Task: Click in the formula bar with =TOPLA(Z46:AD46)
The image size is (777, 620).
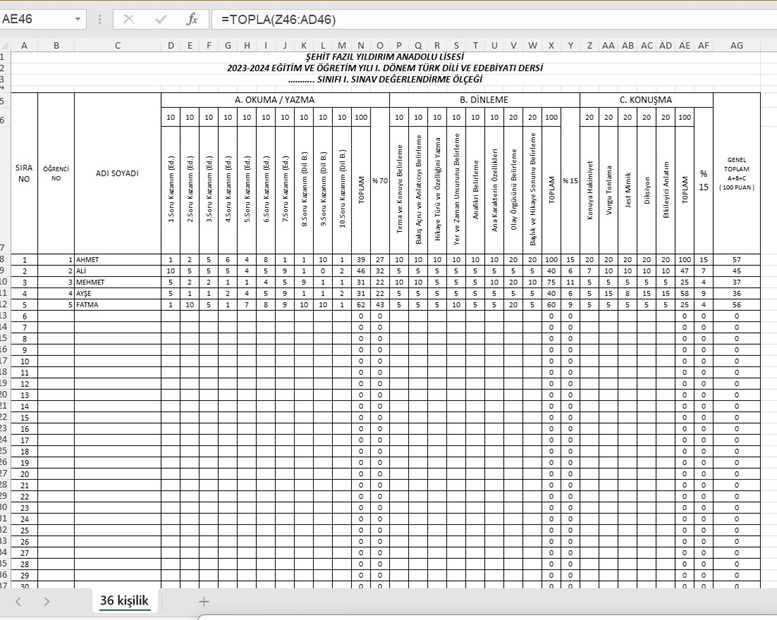Action: tap(493, 19)
